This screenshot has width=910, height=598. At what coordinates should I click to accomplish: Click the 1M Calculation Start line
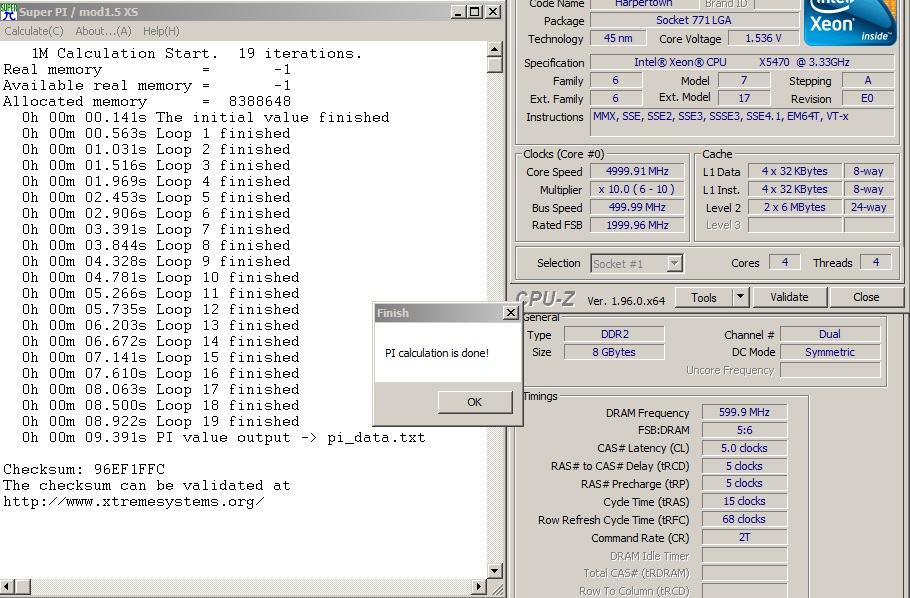(197, 53)
